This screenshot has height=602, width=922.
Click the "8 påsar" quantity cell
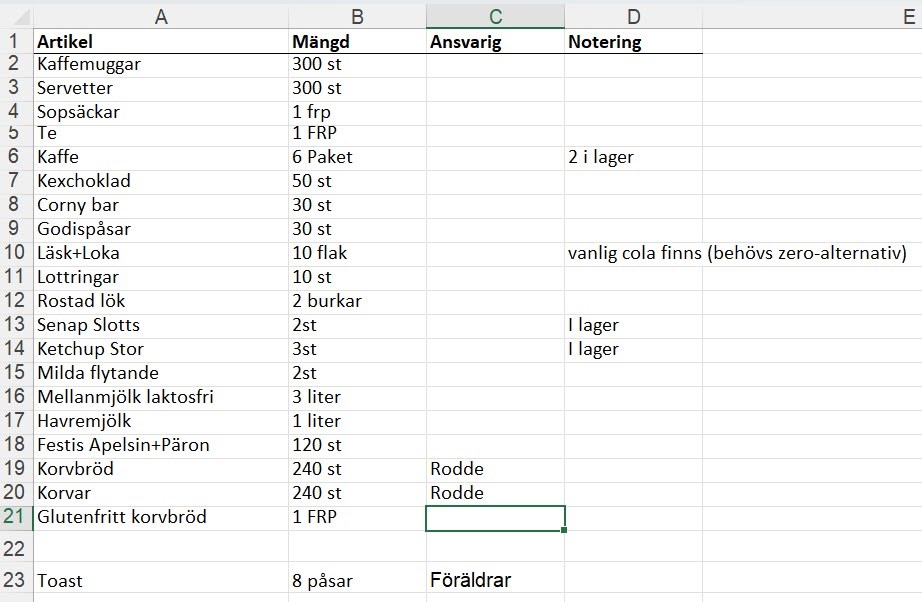pos(357,580)
